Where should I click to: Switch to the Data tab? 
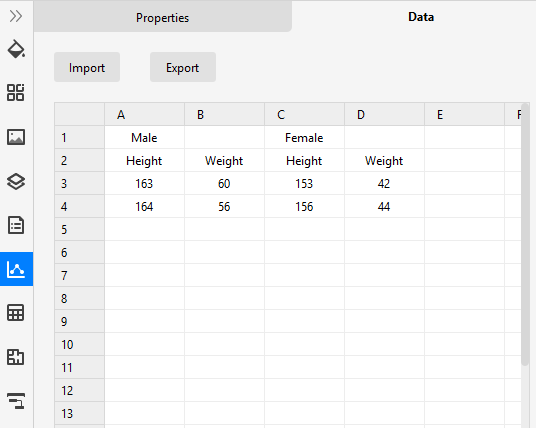click(x=421, y=17)
